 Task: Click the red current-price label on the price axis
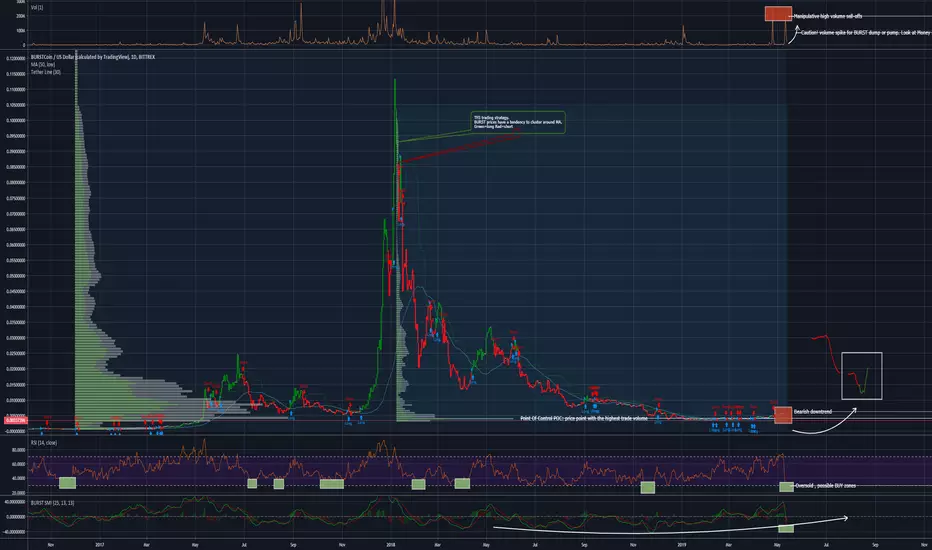(x=15, y=420)
